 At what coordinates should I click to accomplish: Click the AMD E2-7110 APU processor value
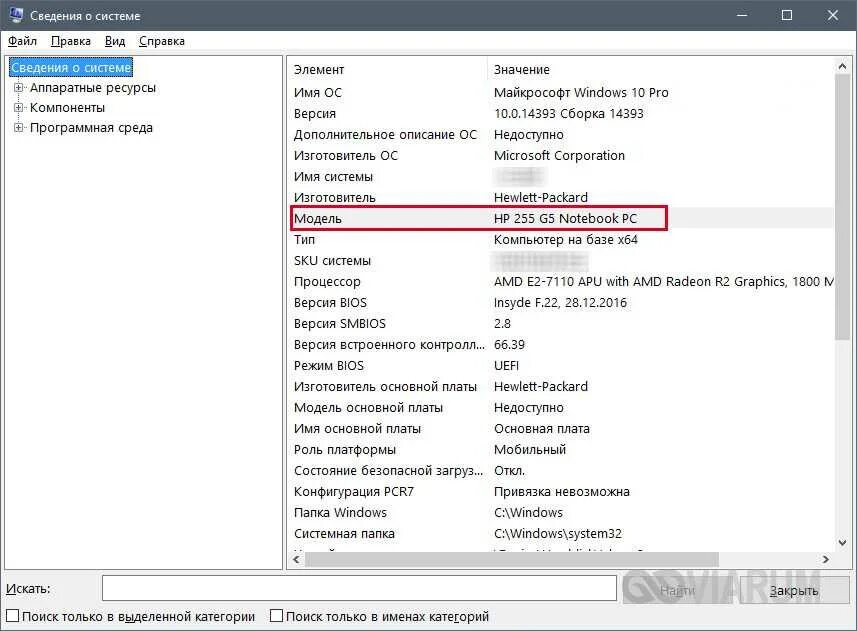[x=664, y=281]
